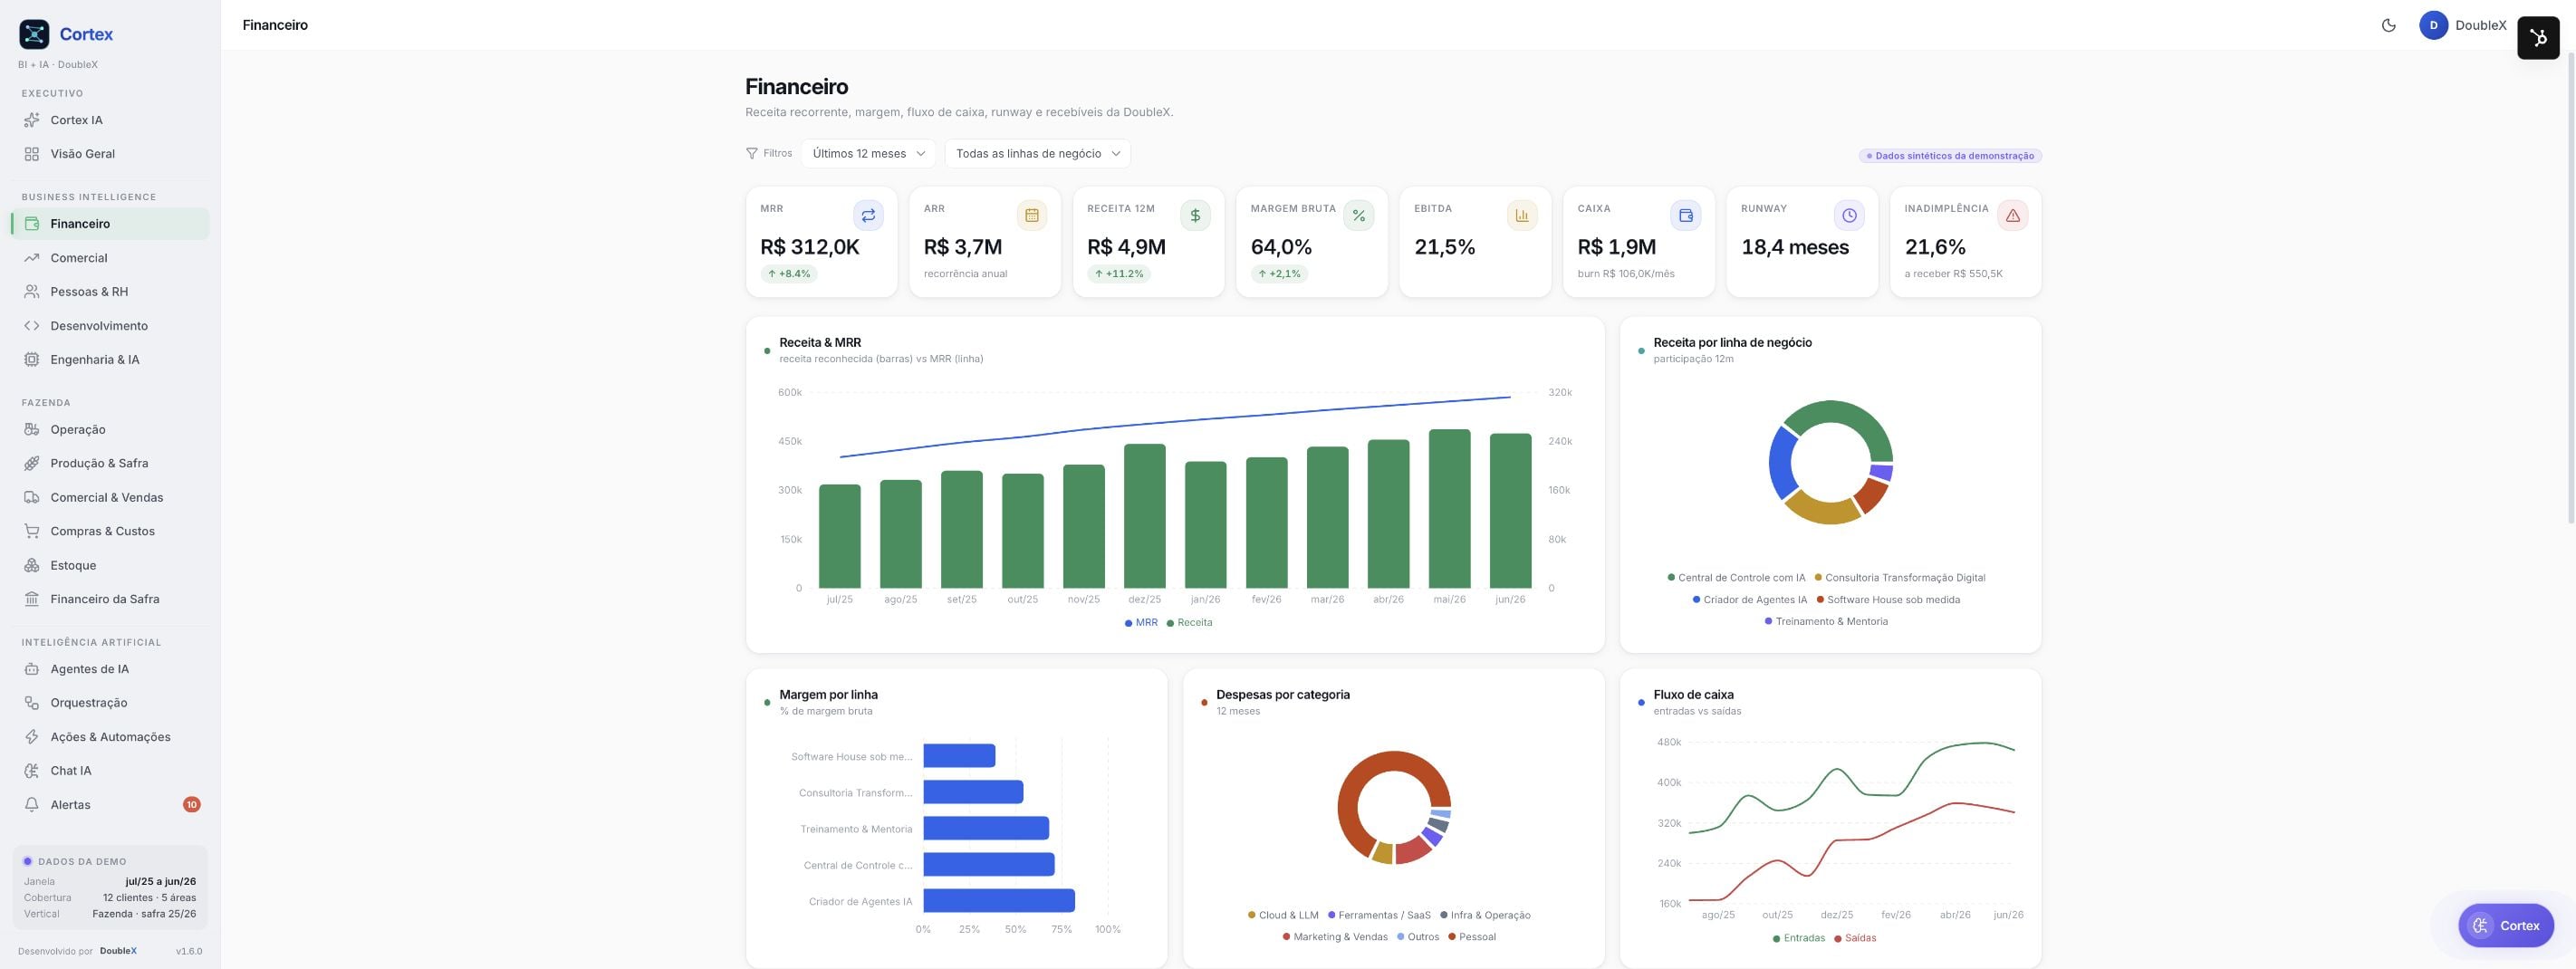This screenshot has width=2576, height=969.
Task: Click the Alertas bell icon
Action: (x=32, y=805)
